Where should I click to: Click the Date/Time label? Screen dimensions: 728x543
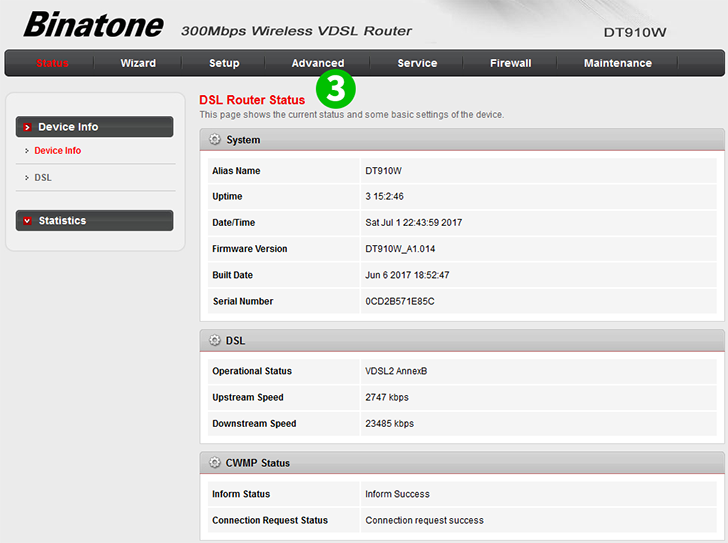click(x=234, y=222)
